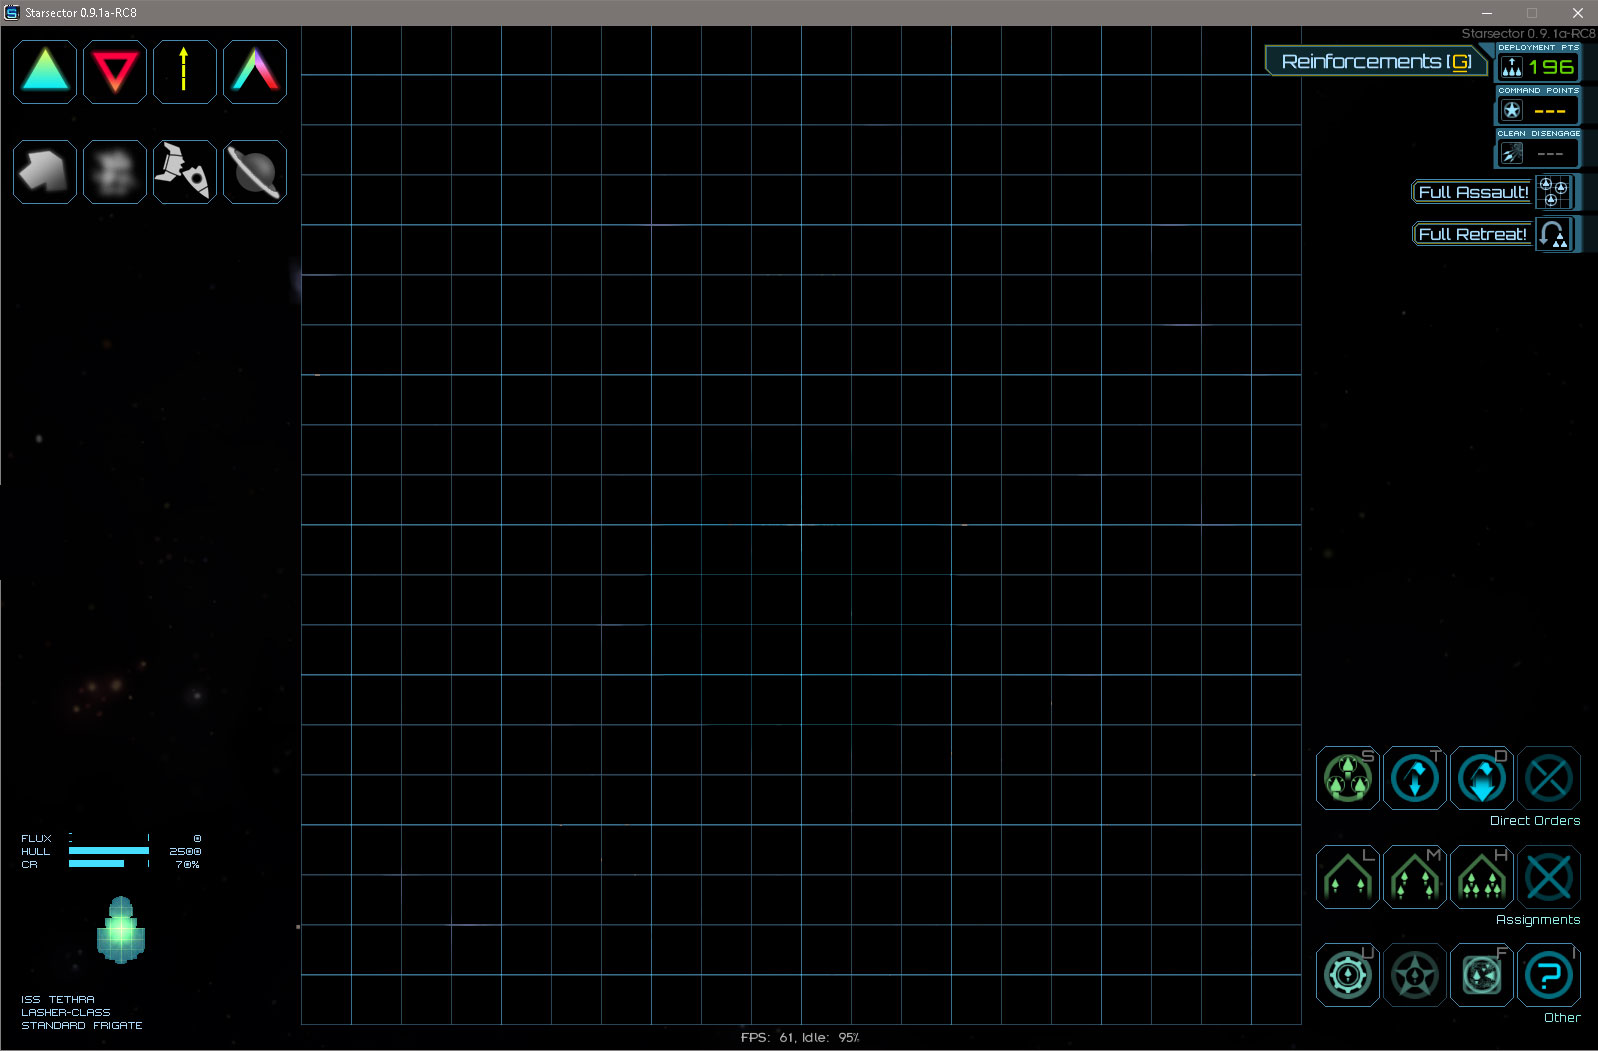Click the cyan upward triangle icon
Screen dimensions: 1598x1051
pos(45,72)
